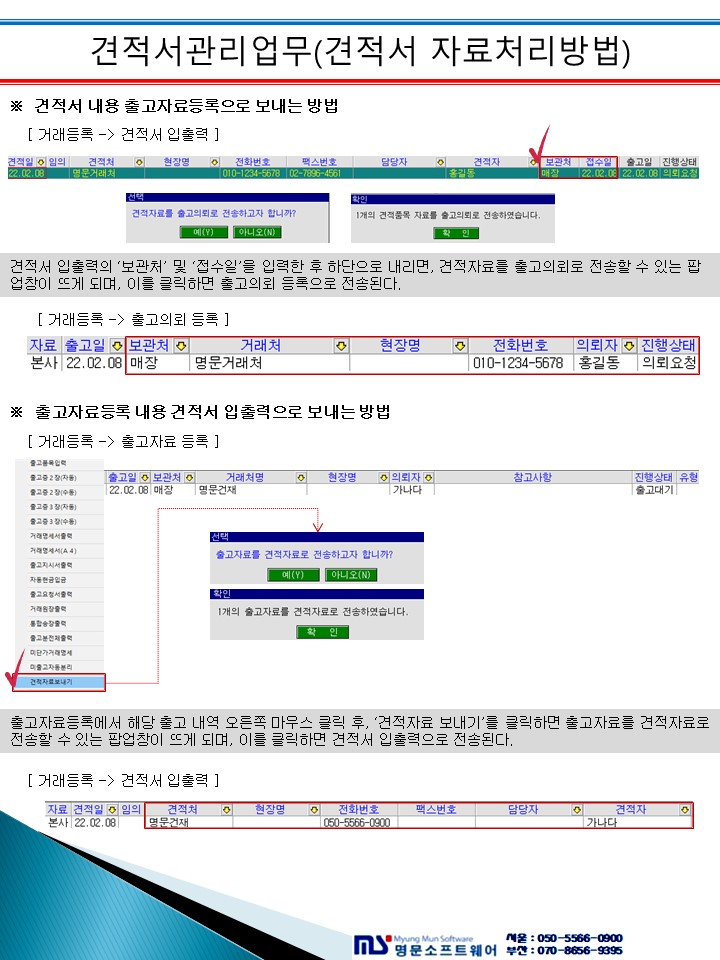Screen dimensions: 720x960
Task: Open the 보관처 dropdown arrow in 출고의뢰 등록 table
Action: pos(181,345)
